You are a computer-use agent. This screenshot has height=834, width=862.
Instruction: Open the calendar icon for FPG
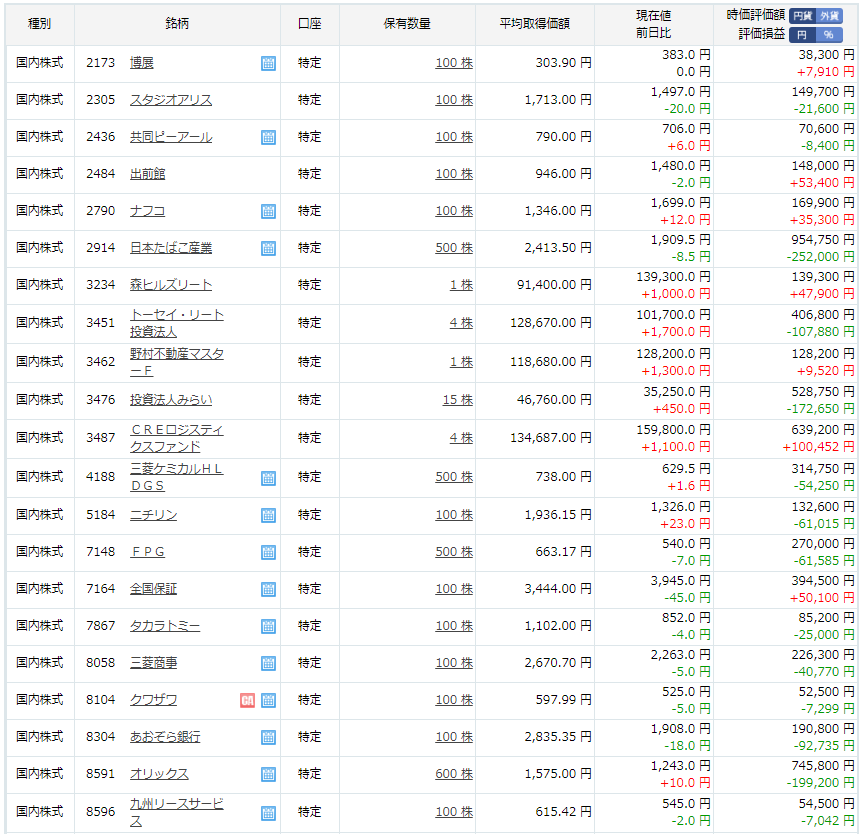tap(268, 552)
